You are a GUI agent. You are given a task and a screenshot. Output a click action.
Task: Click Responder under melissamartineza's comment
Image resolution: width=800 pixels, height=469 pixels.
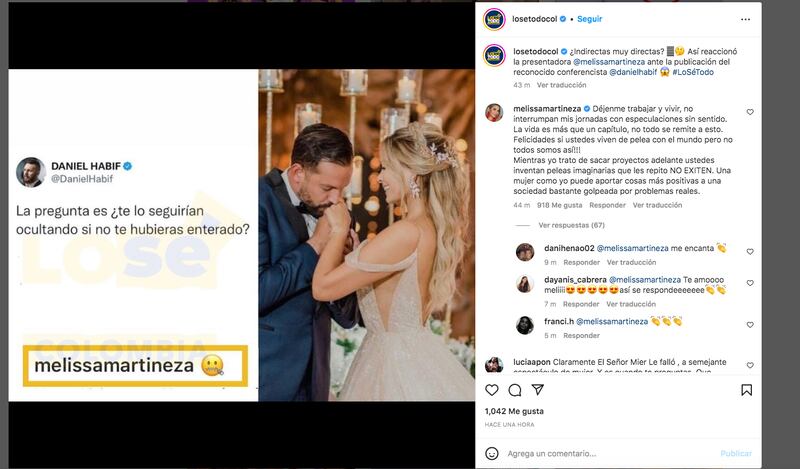(x=607, y=205)
